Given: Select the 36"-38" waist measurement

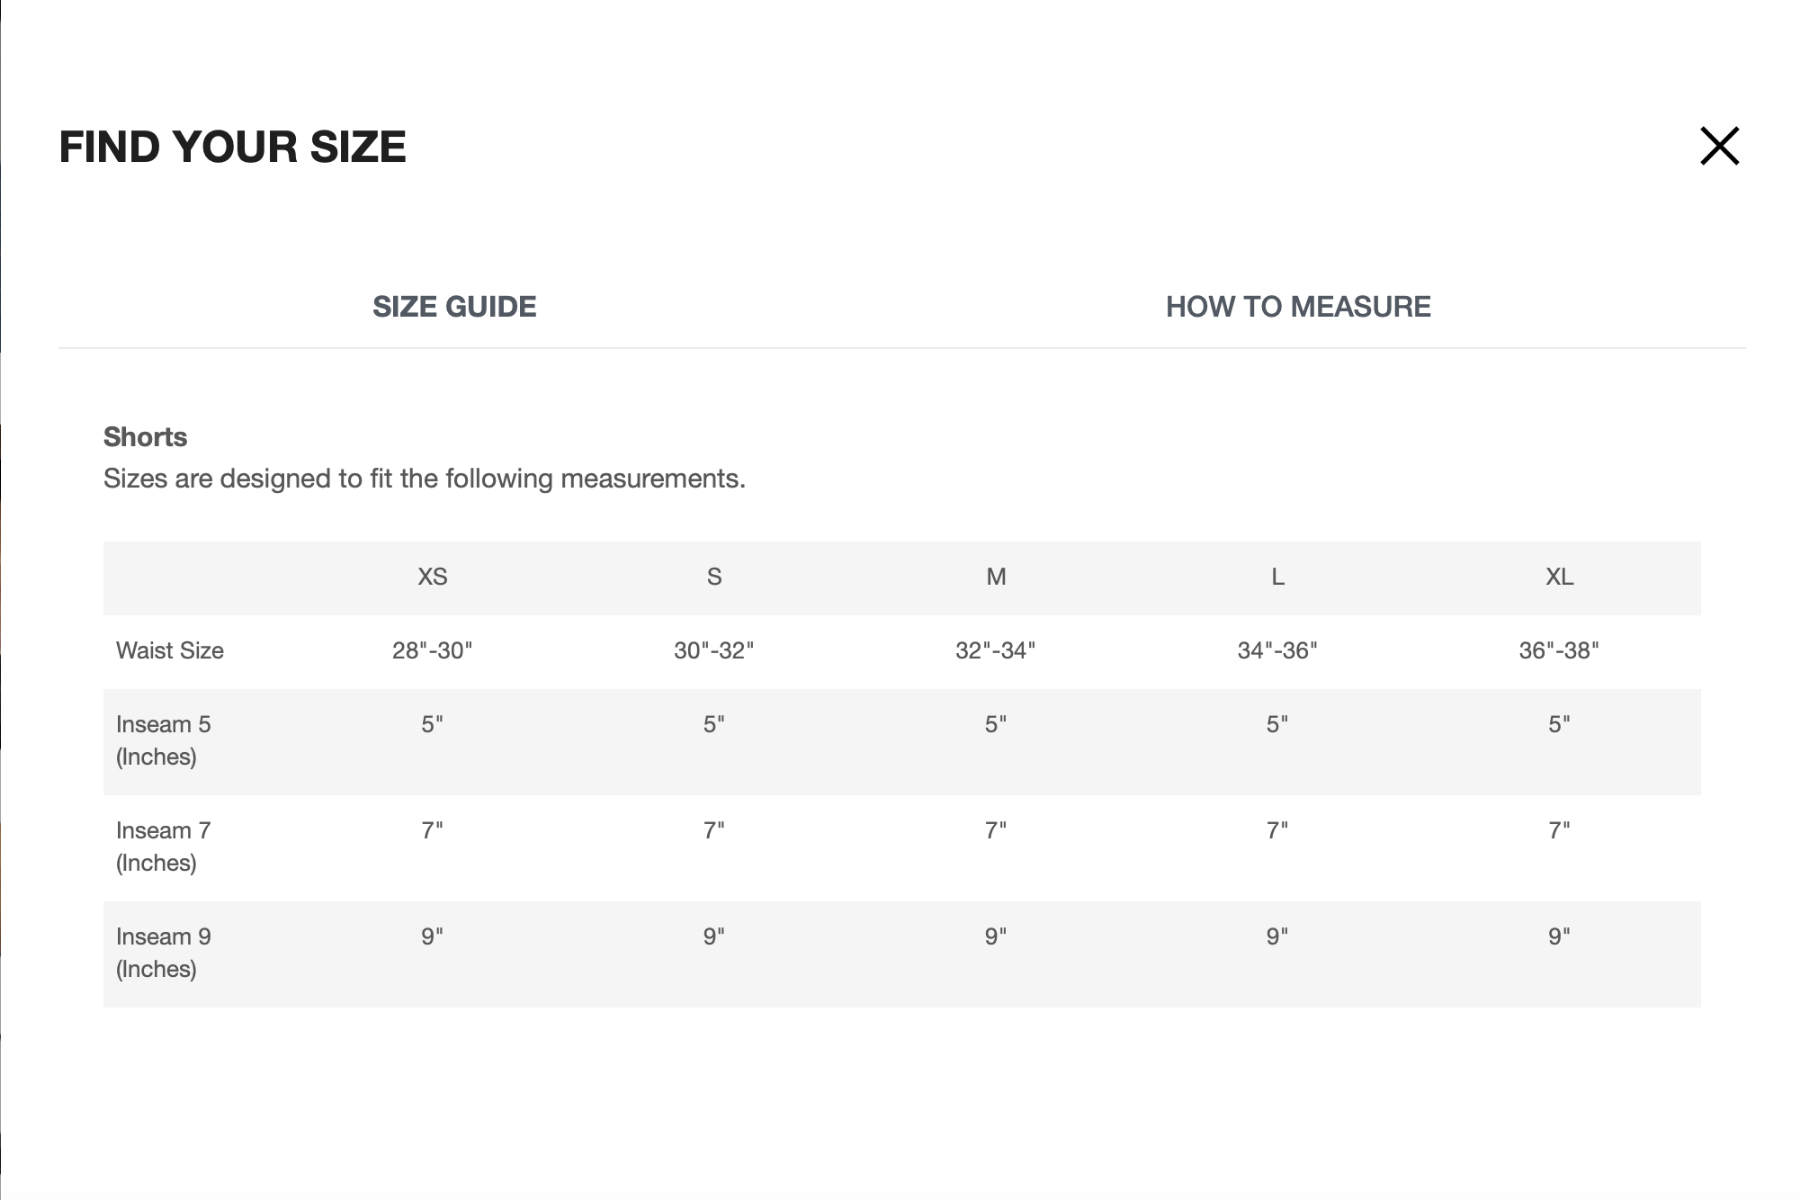Looking at the screenshot, I should (x=1558, y=650).
